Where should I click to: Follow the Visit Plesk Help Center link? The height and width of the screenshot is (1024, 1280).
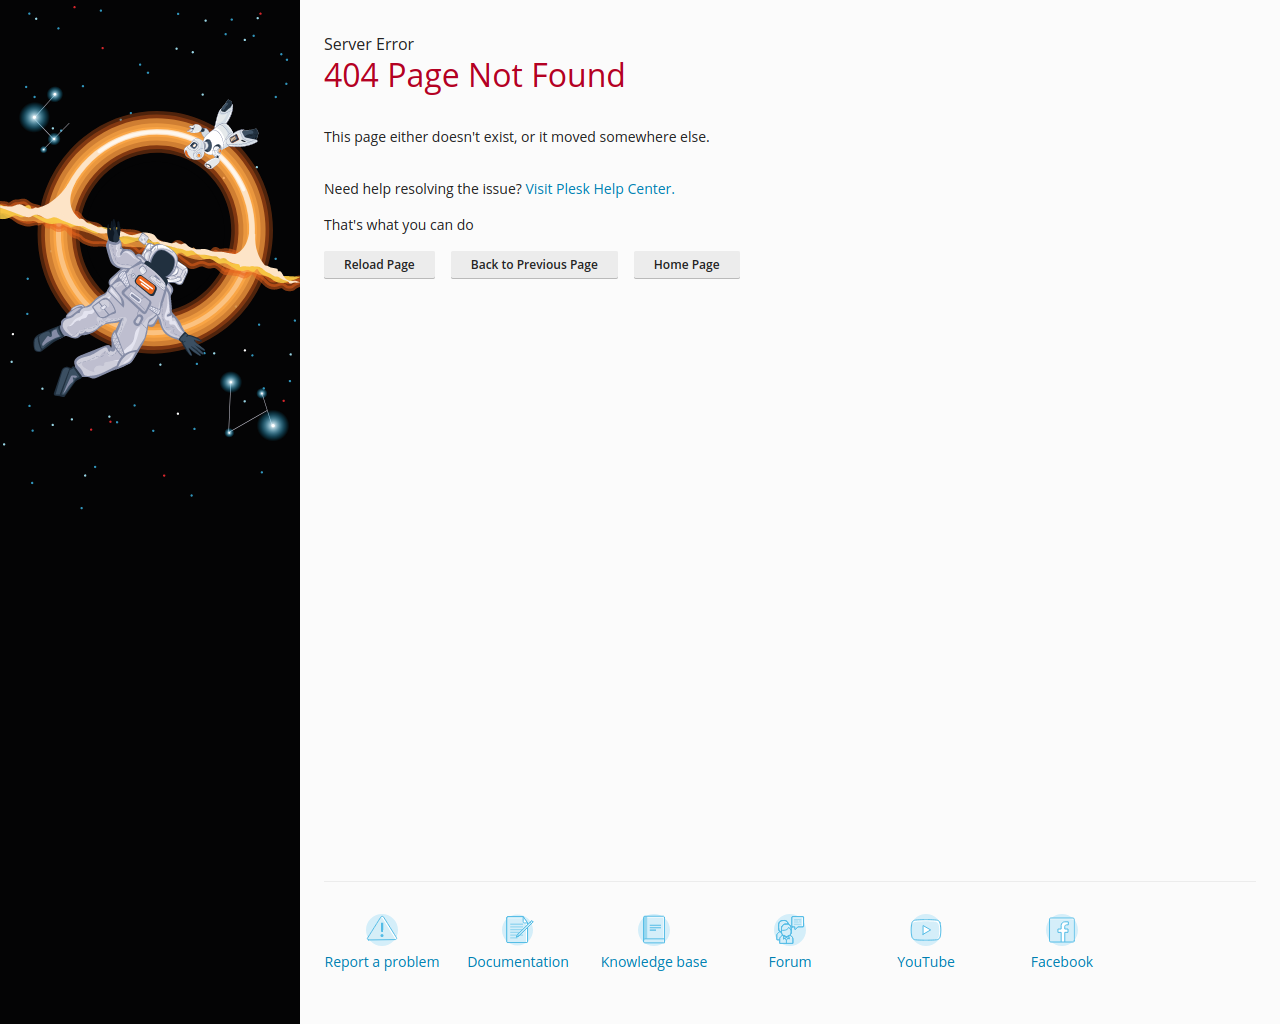coord(600,189)
